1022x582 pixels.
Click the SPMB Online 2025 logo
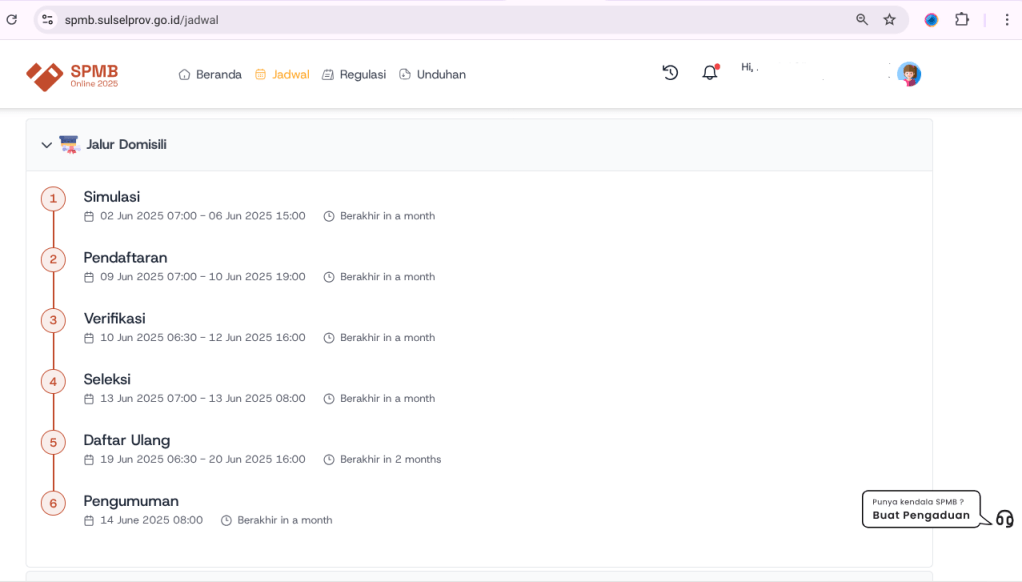72,75
